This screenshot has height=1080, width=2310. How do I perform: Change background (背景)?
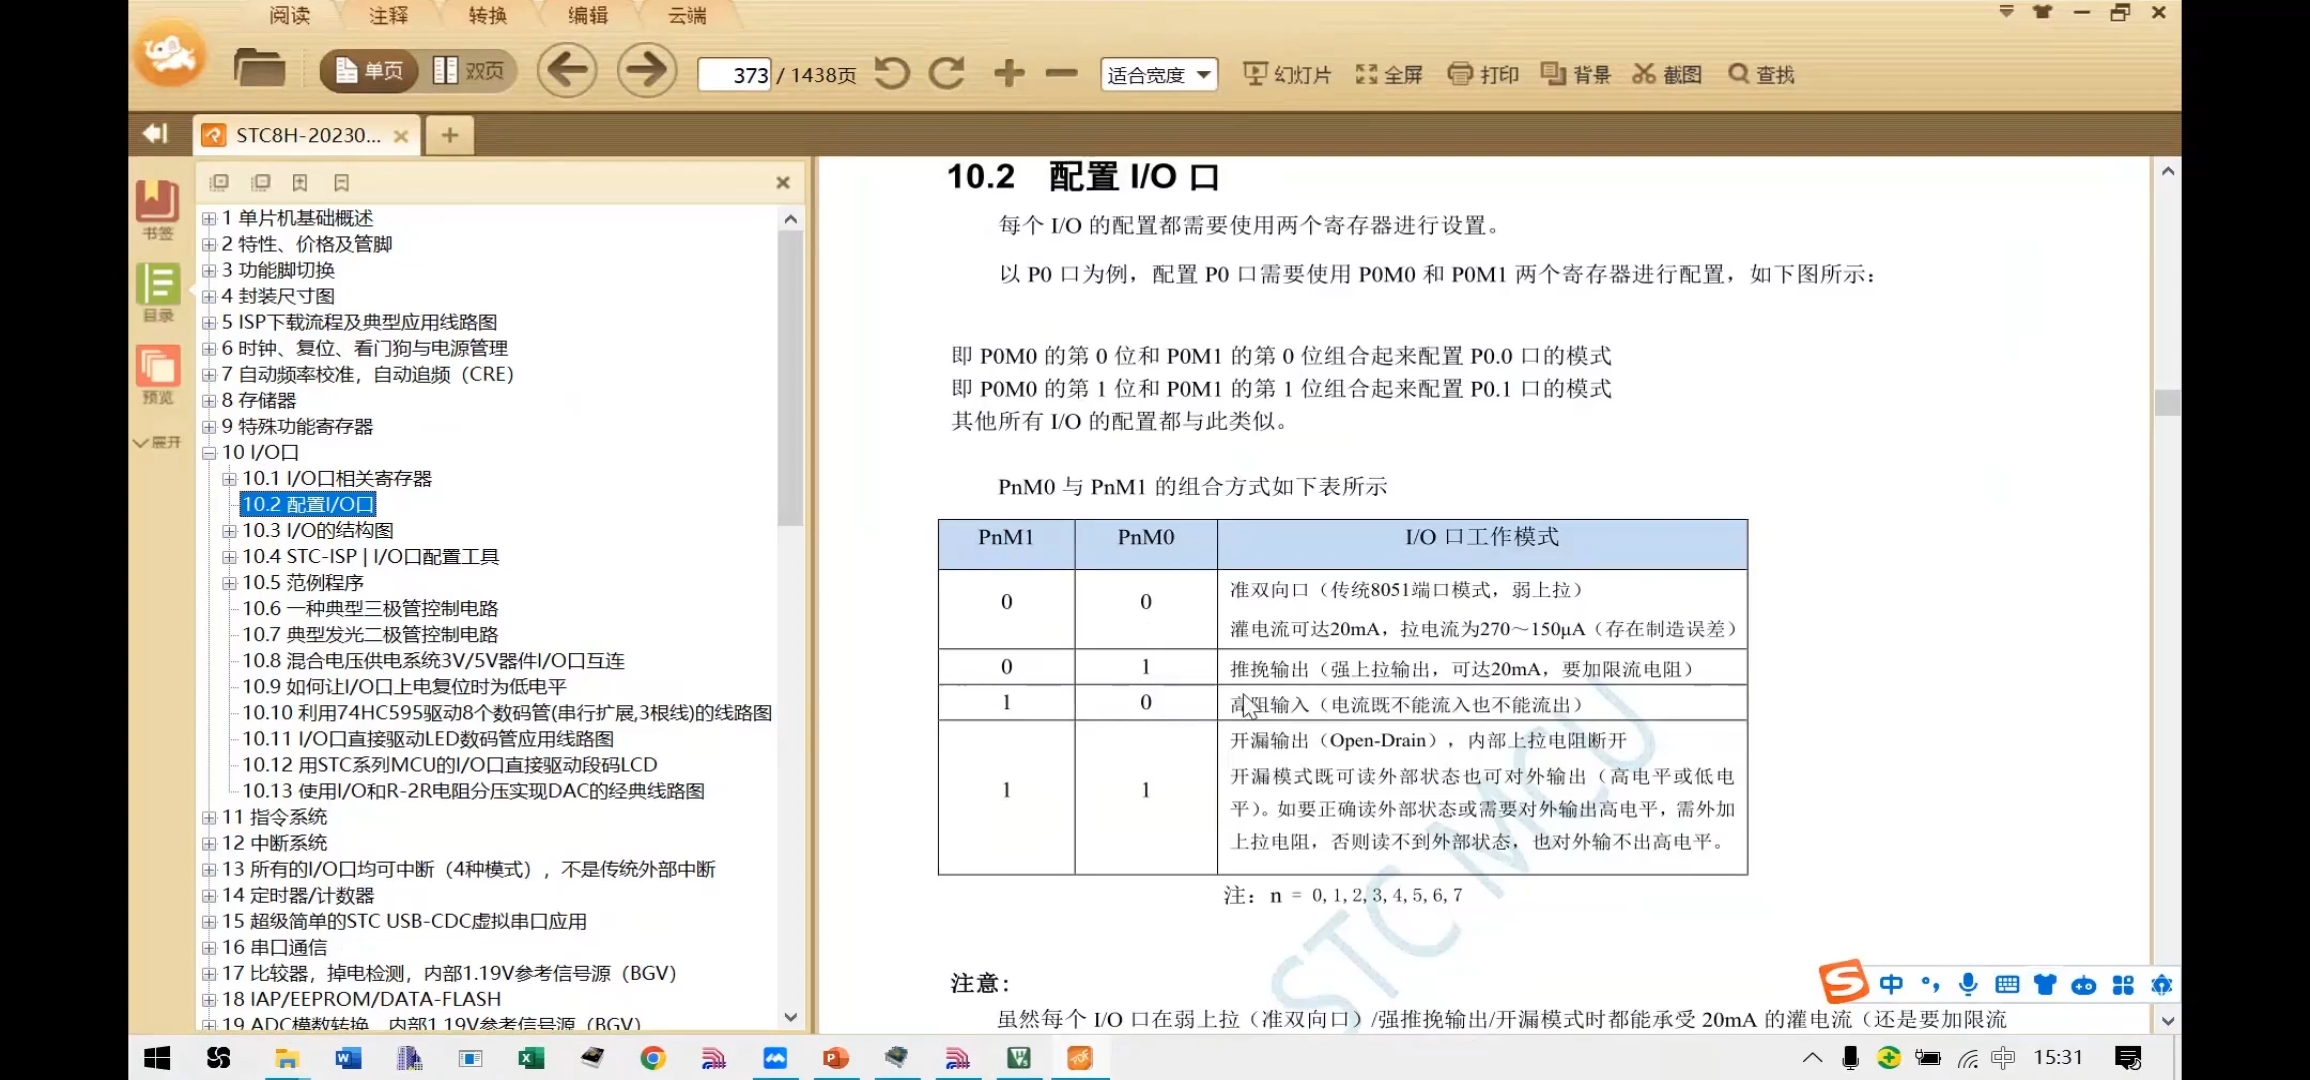pos(1575,74)
